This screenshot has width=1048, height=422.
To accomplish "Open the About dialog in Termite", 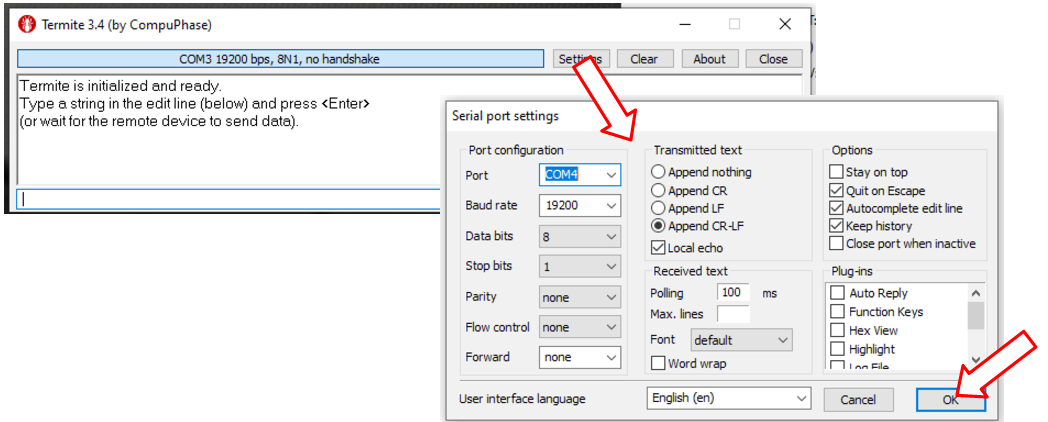I will point(709,59).
